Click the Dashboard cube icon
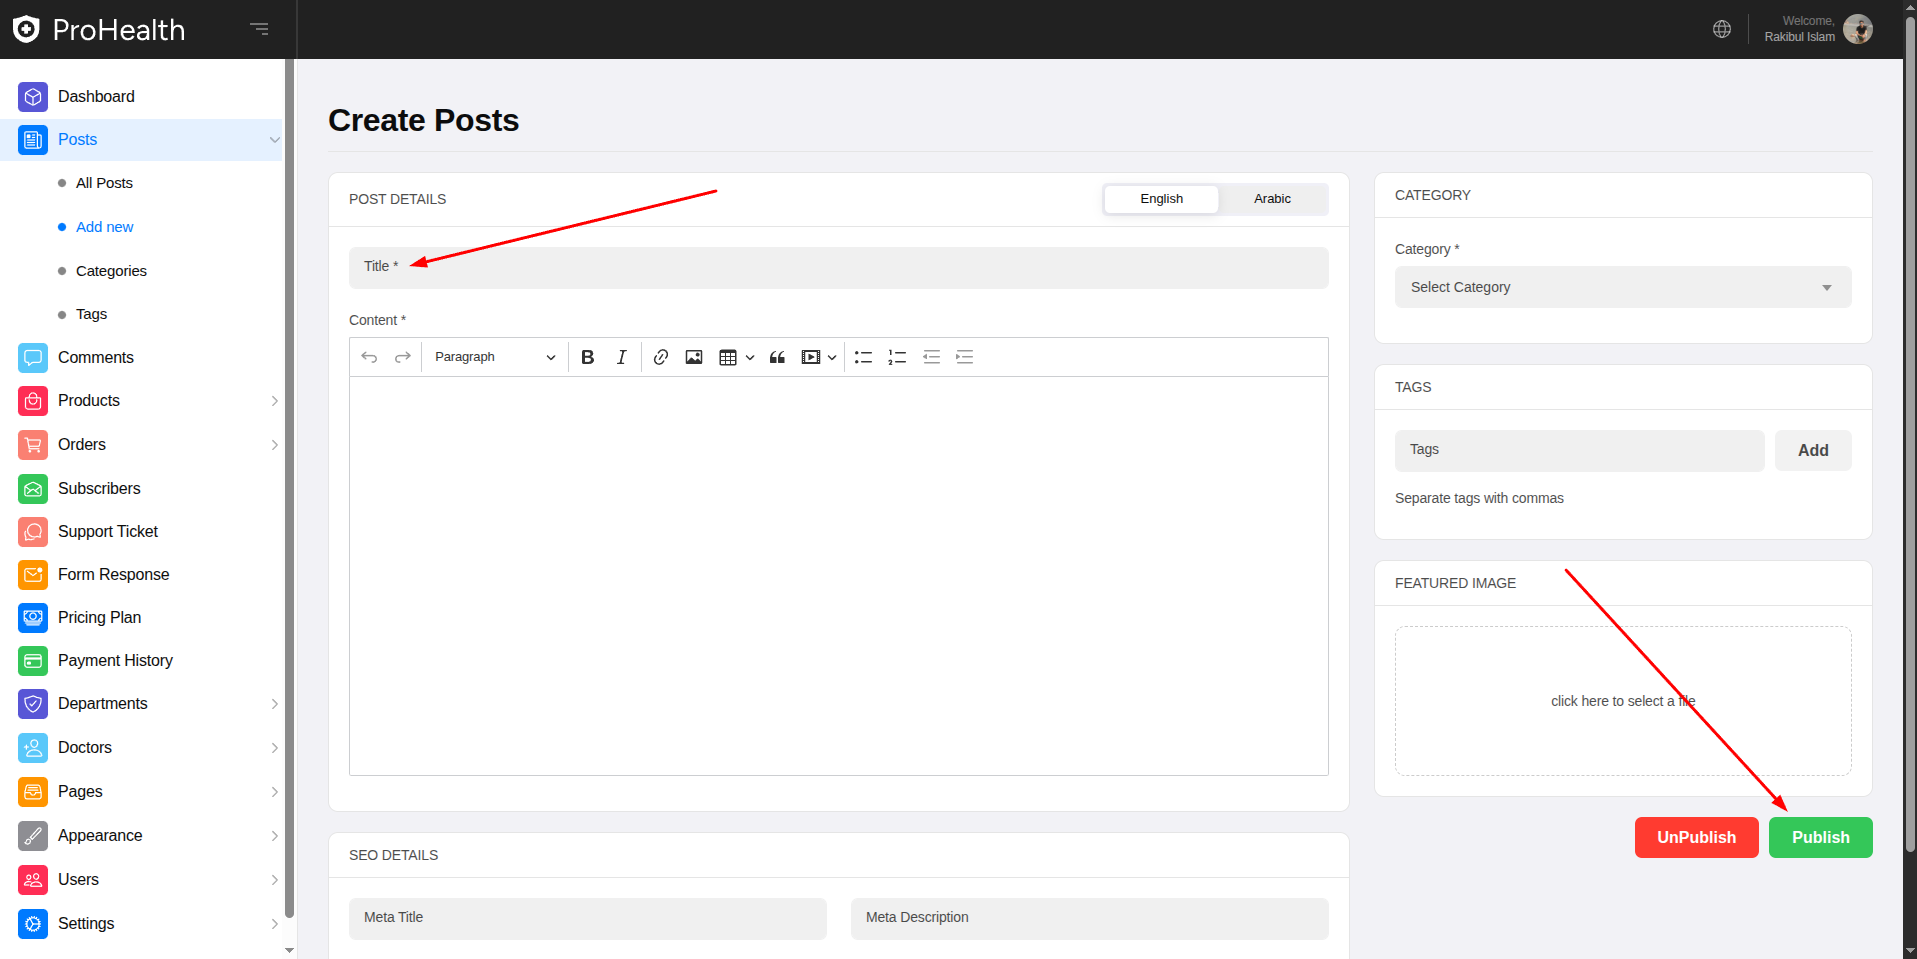 [x=33, y=97]
